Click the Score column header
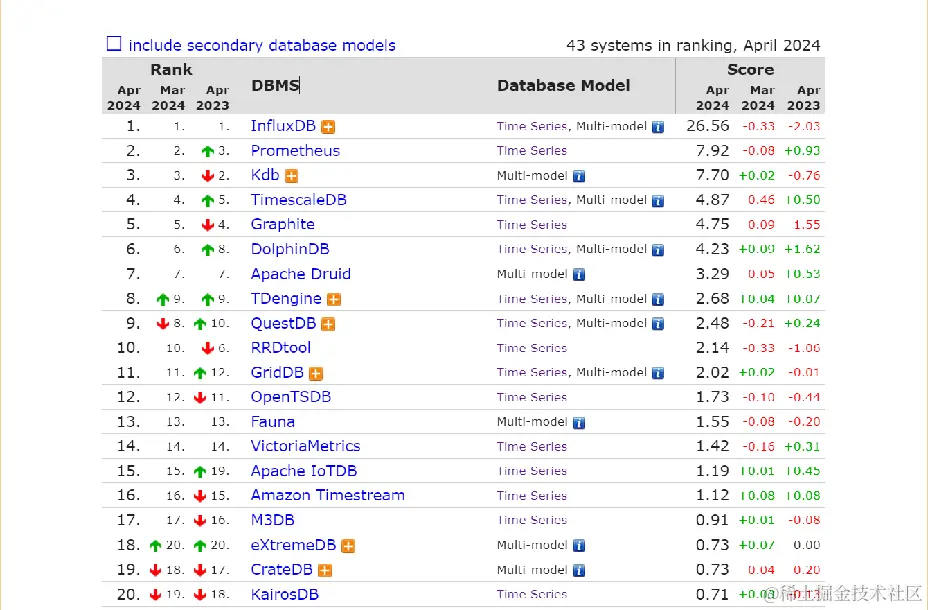929x610 pixels. (751, 69)
